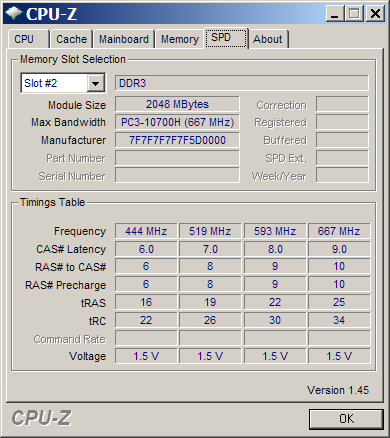Click the tRAS value 16
Viewport: 390px width, 438px height.
pos(146,302)
